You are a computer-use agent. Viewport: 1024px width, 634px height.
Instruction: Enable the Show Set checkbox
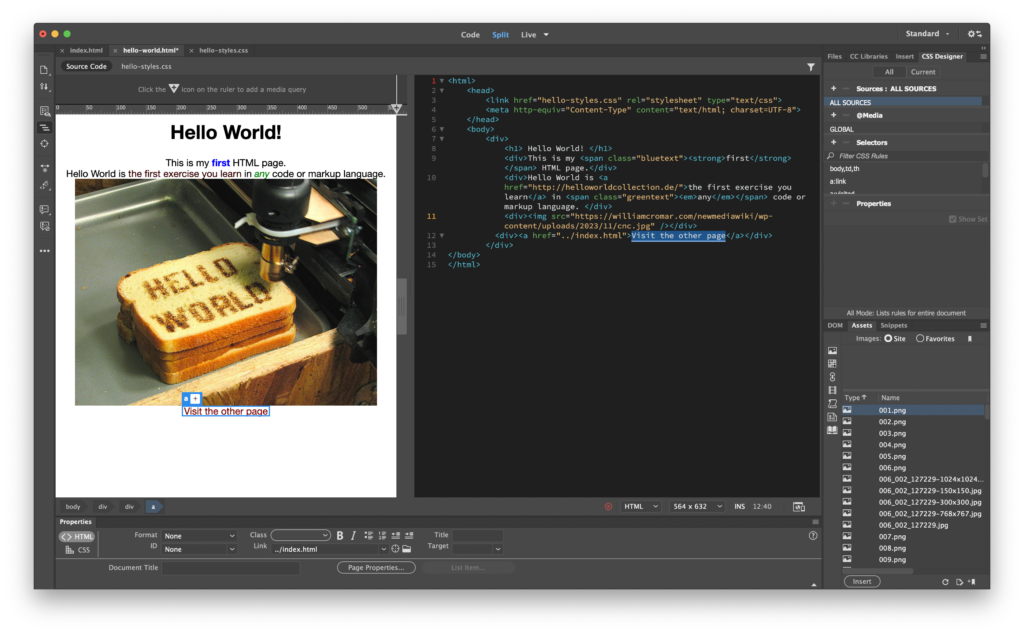tap(953, 219)
